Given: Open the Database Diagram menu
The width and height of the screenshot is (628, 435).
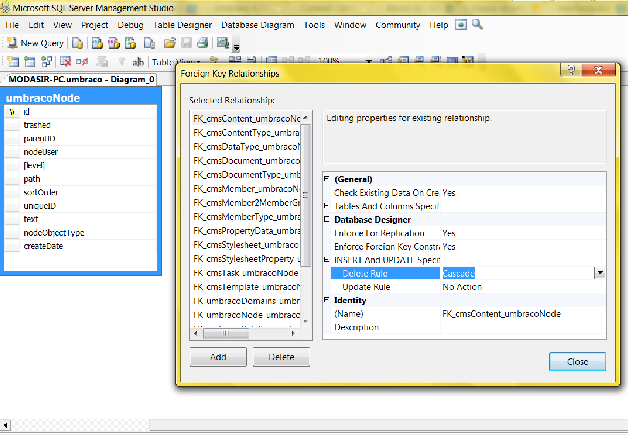Looking at the screenshot, I should point(258,25).
